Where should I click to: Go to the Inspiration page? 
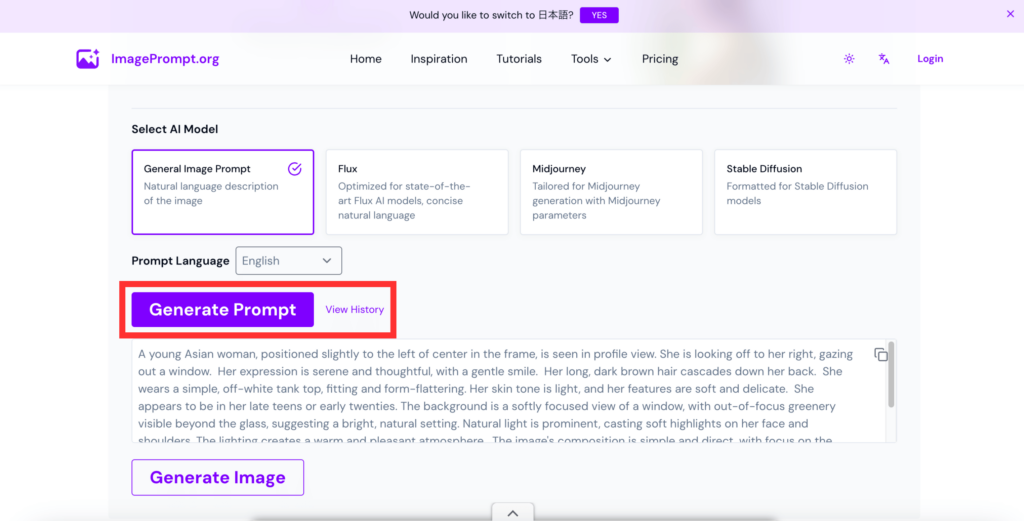tap(439, 59)
